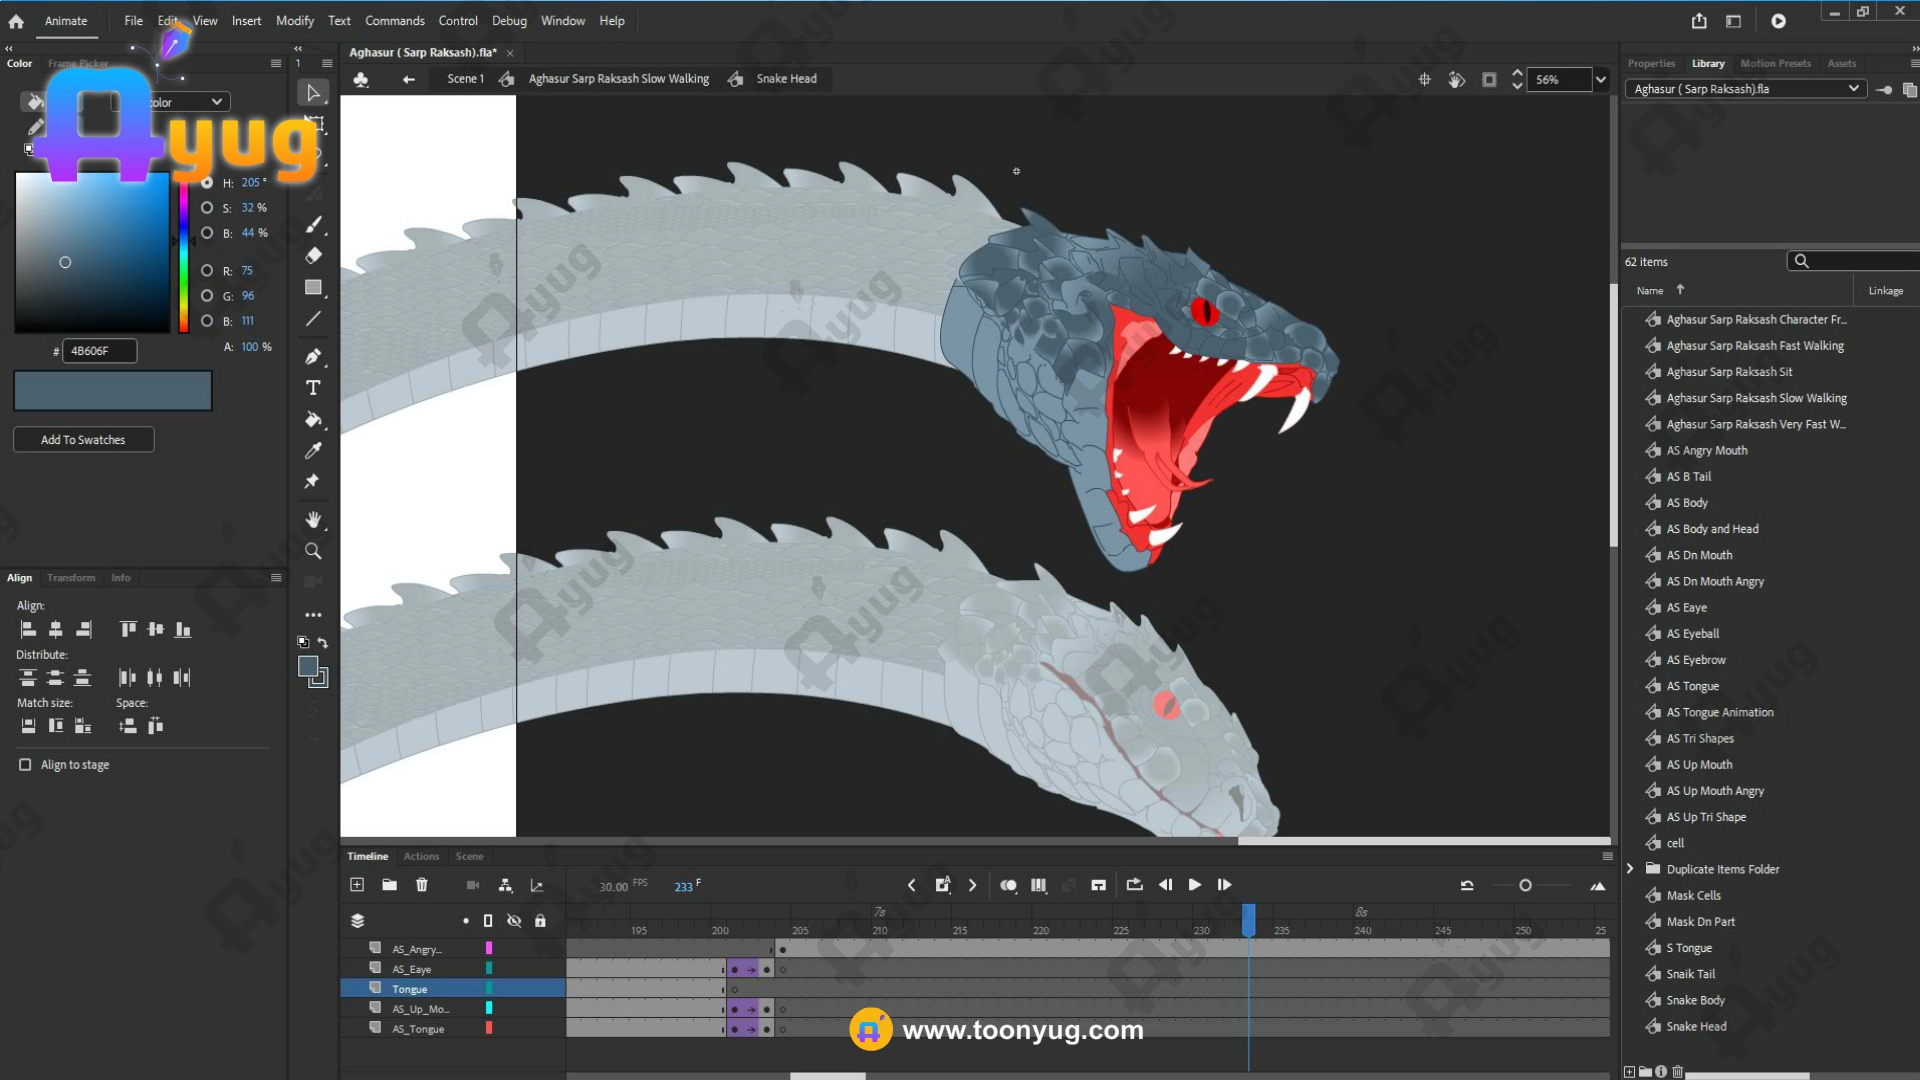Select the Zoom magnifier tool
1920x1080 pixels.
313,552
